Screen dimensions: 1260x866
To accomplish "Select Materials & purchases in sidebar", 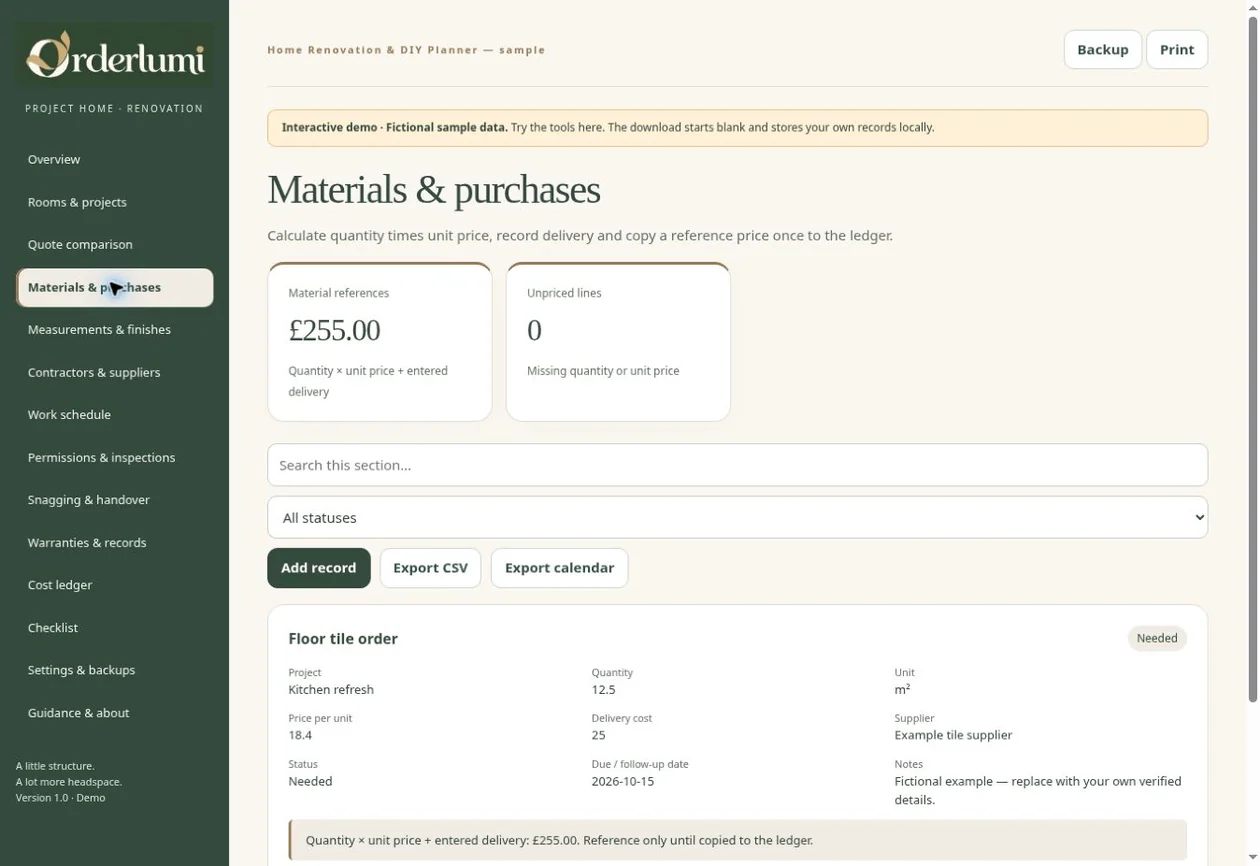I will [114, 288].
